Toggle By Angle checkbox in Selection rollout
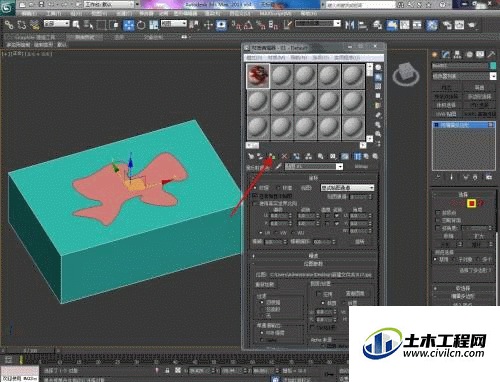Viewport: 500px width, 382px height. 438,228
